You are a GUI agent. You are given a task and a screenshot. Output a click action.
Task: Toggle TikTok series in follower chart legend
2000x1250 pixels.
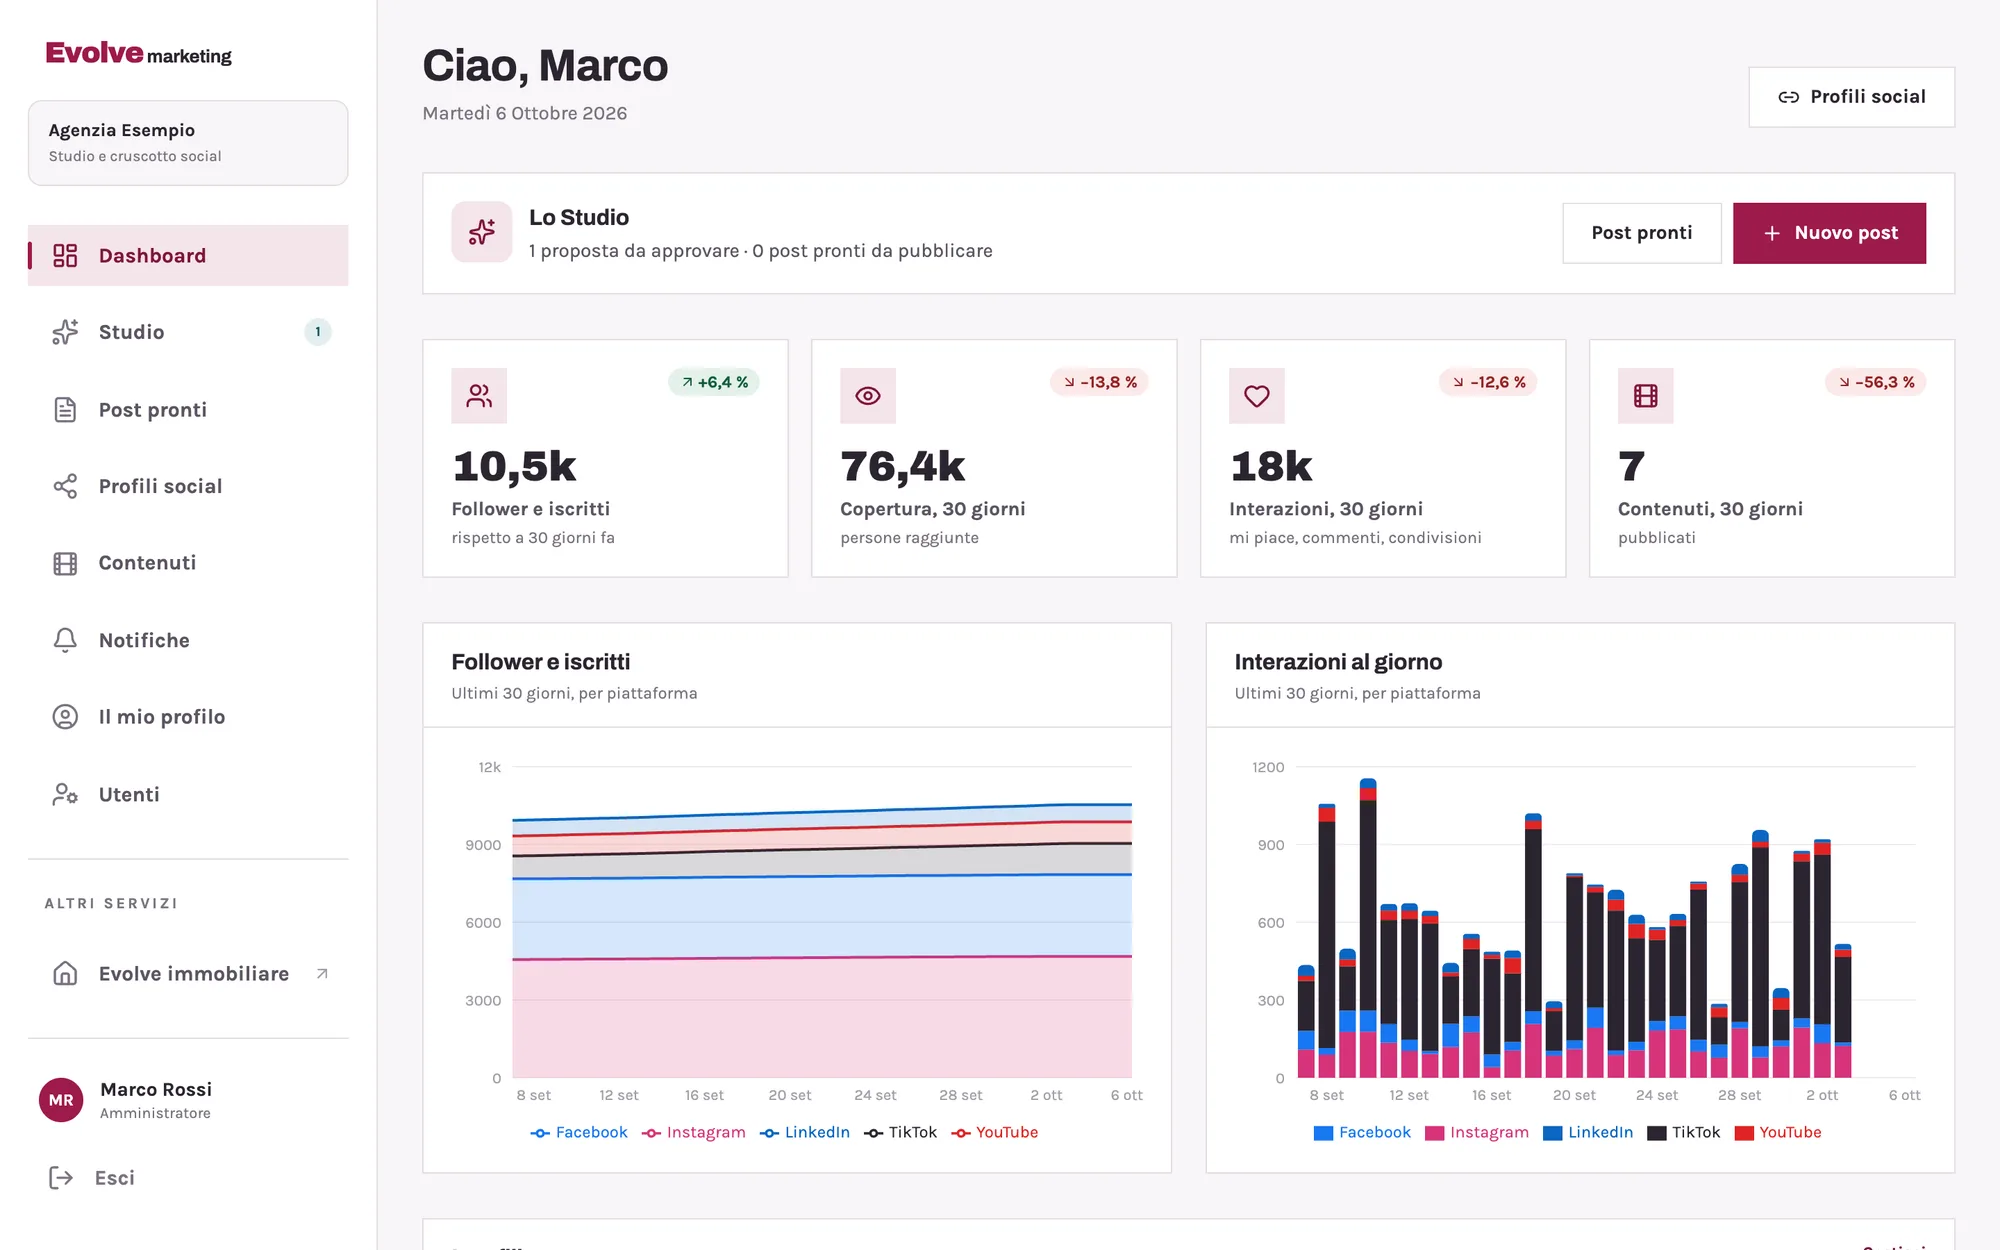click(x=901, y=1132)
